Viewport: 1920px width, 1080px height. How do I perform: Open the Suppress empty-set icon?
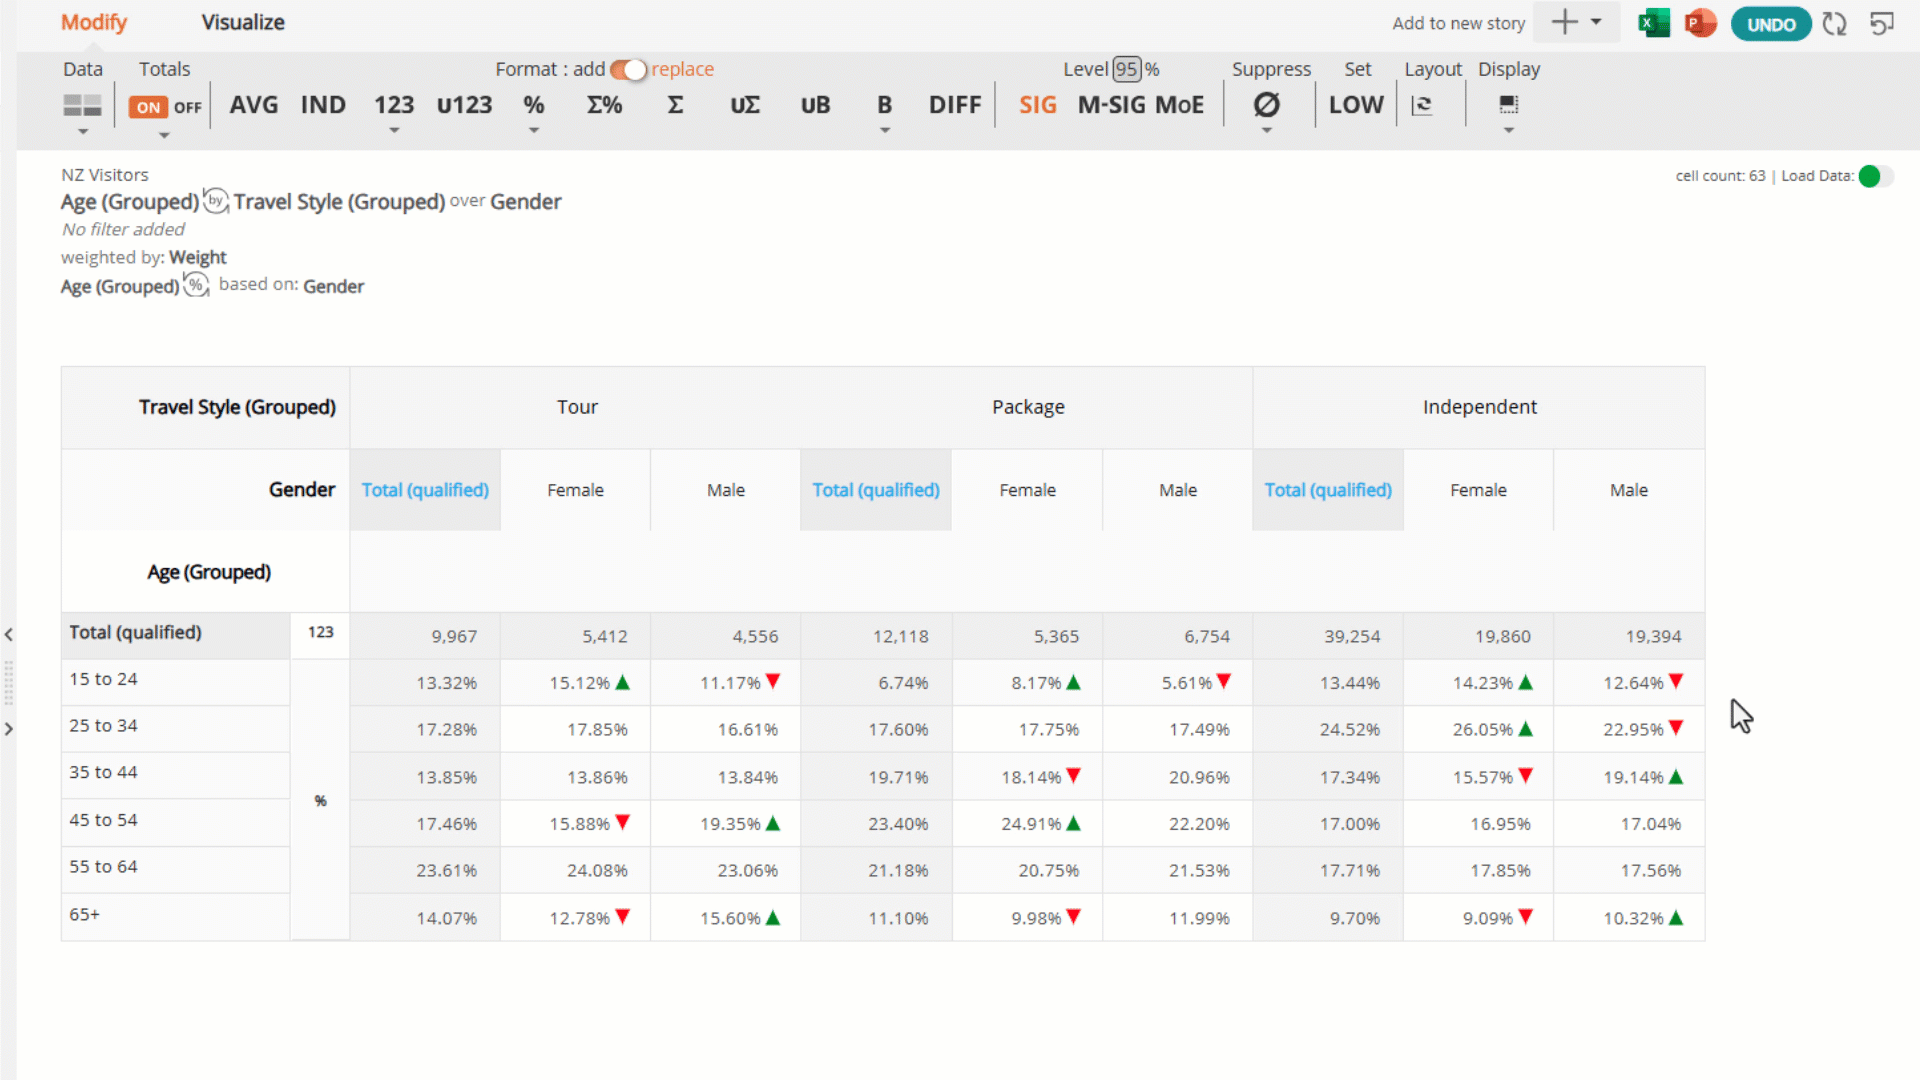coord(1267,105)
